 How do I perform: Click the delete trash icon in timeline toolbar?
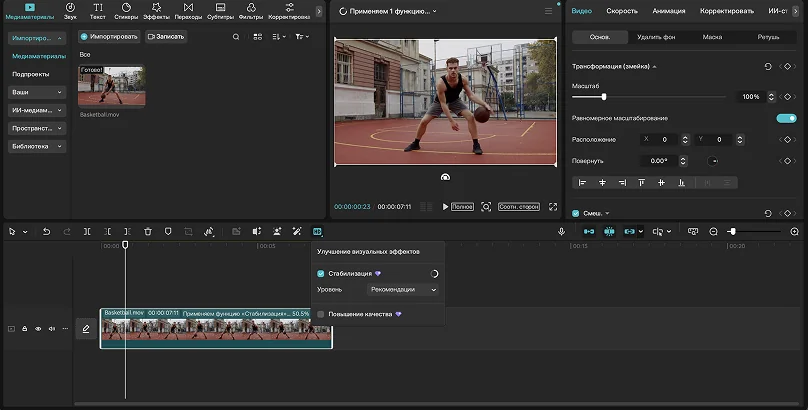tap(148, 232)
